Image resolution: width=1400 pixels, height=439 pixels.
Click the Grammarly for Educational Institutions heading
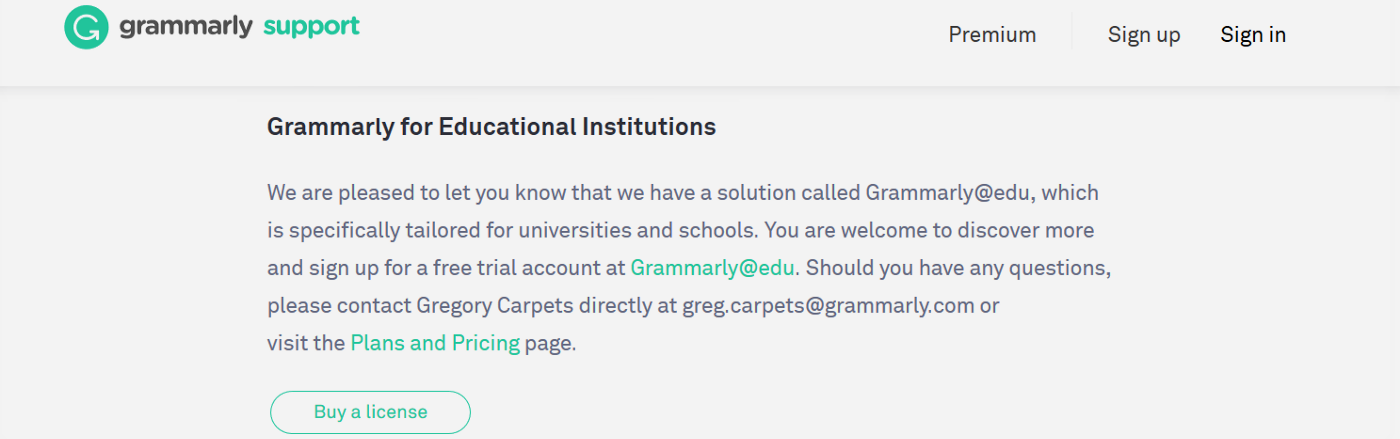pyautogui.click(x=491, y=127)
